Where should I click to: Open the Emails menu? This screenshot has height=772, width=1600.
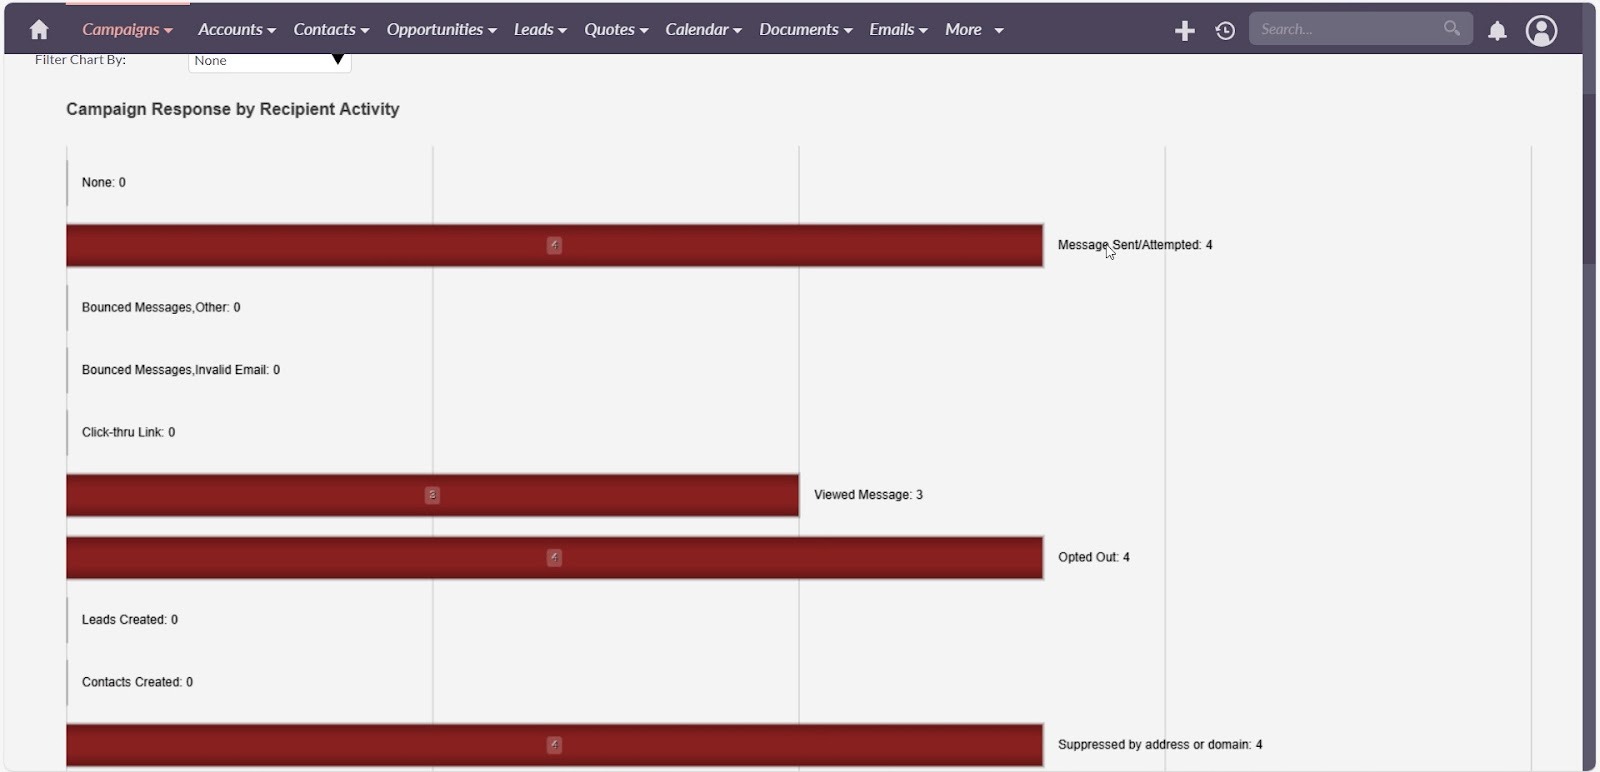pyautogui.click(x=898, y=30)
